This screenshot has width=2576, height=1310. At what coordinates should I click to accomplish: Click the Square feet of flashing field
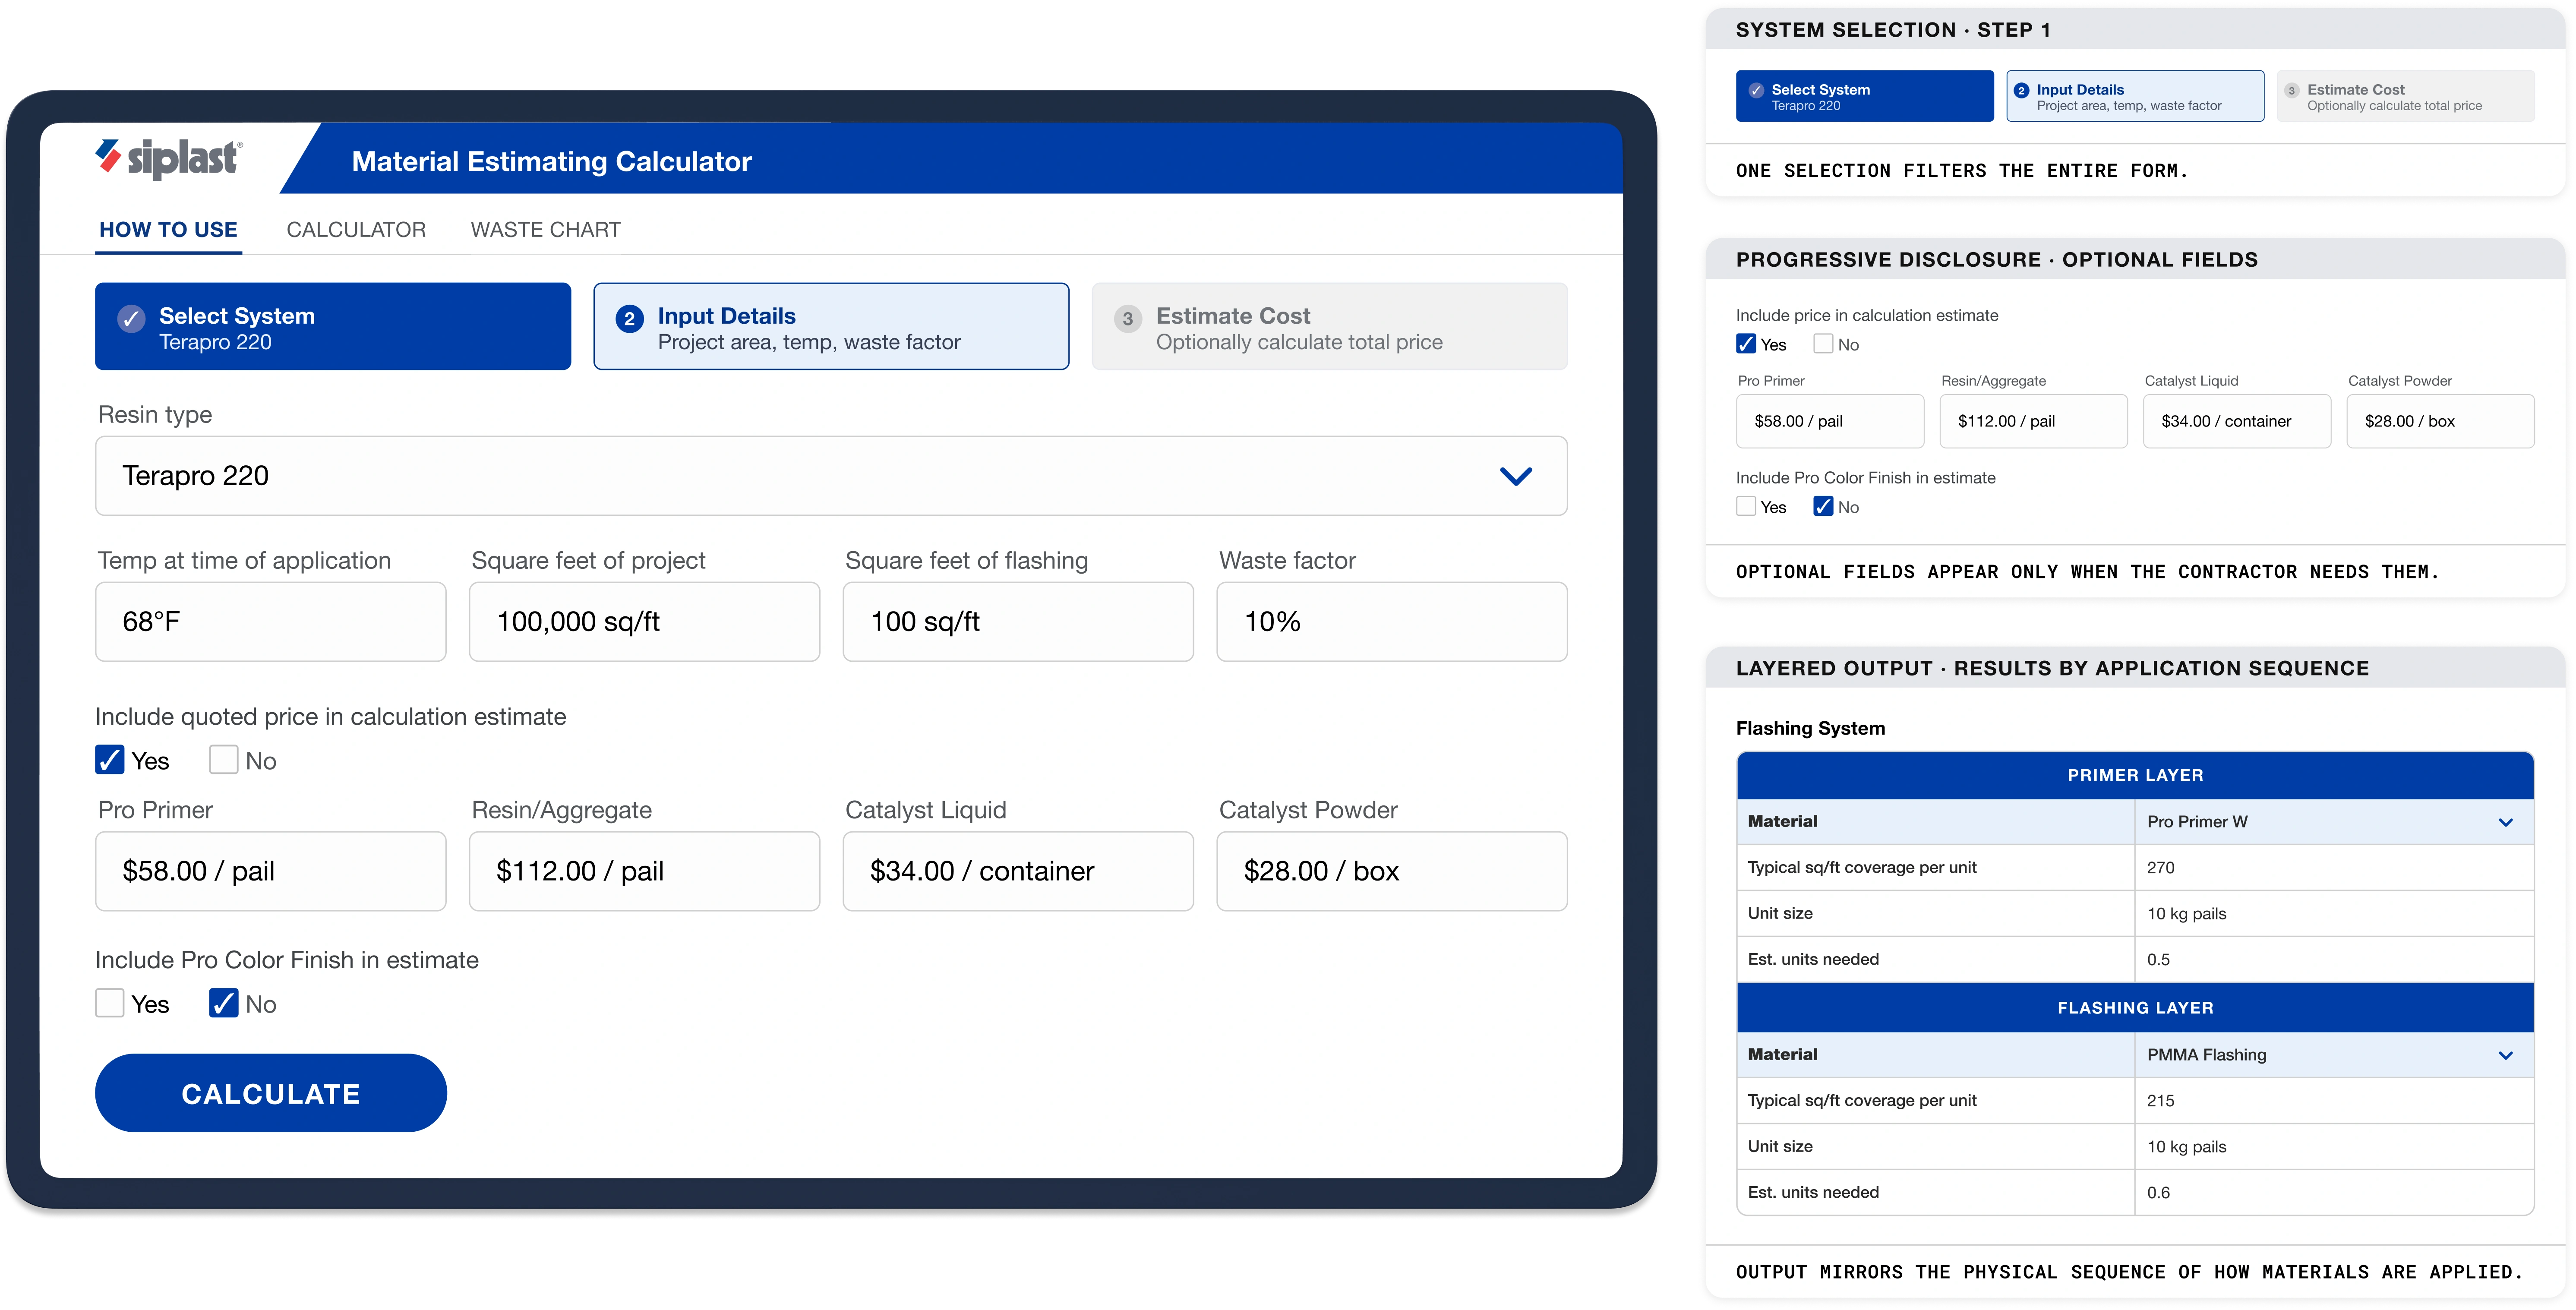(x=1018, y=622)
